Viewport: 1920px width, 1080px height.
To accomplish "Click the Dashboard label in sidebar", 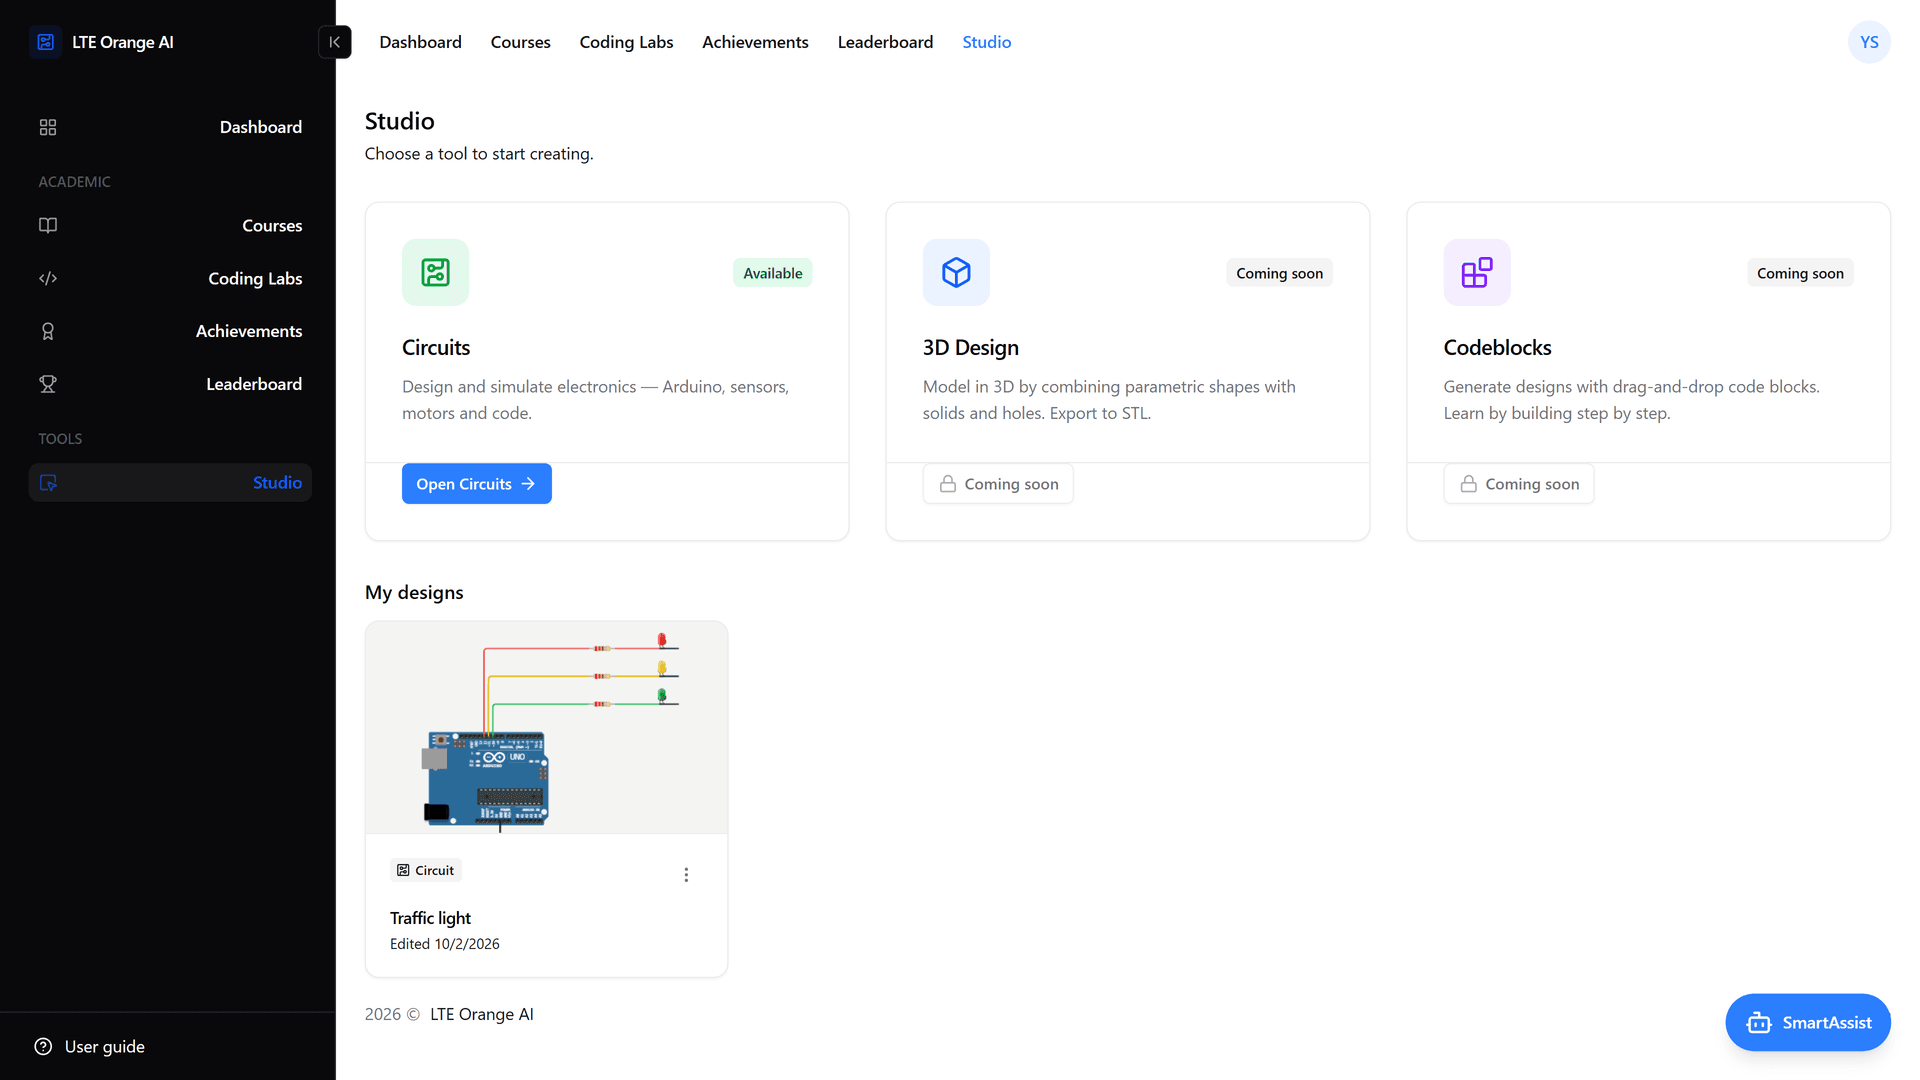I will click(261, 127).
